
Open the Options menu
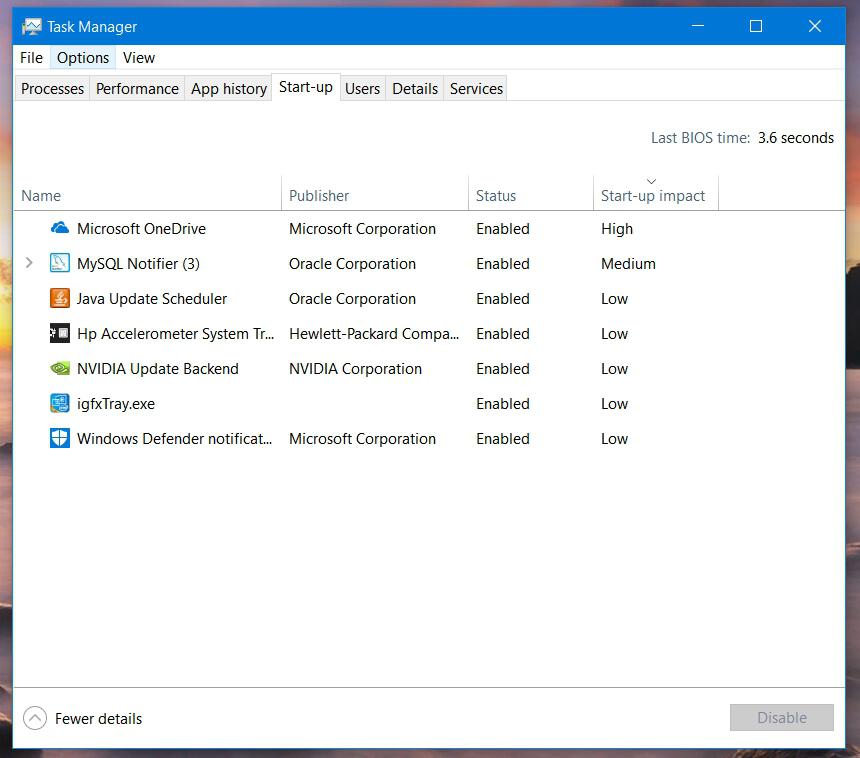pyautogui.click(x=83, y=58)
